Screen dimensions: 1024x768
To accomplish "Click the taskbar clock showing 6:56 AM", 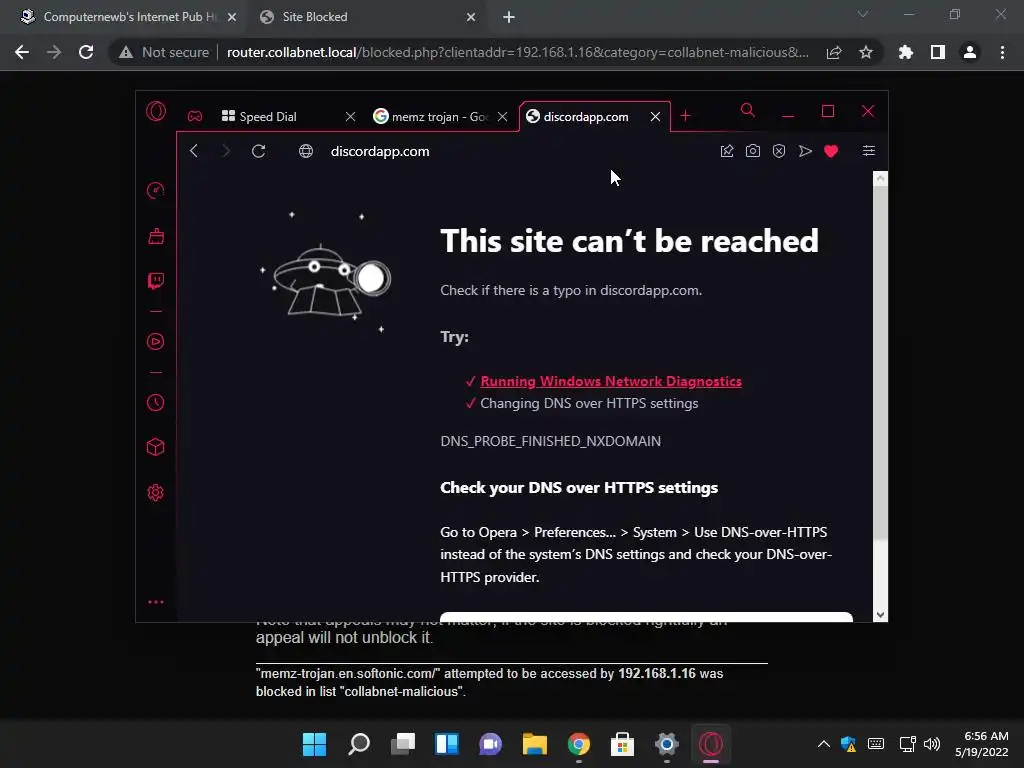I will click(x=982, y=744).
